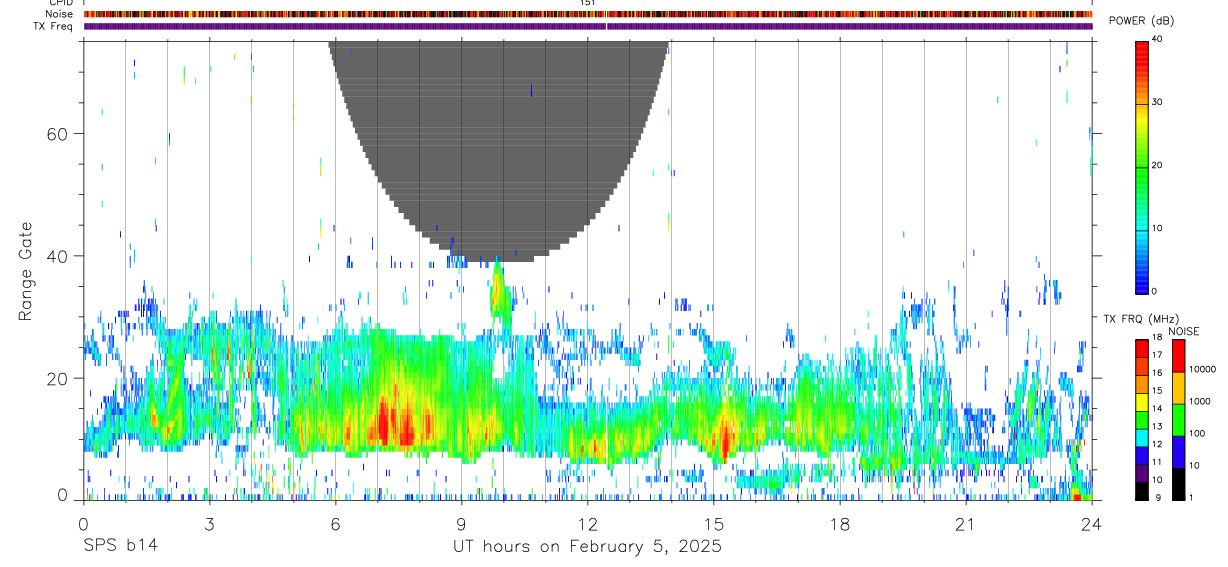Pick the cyan 12 MHz TX FRQ swatch

click(x=1142, y=439)
